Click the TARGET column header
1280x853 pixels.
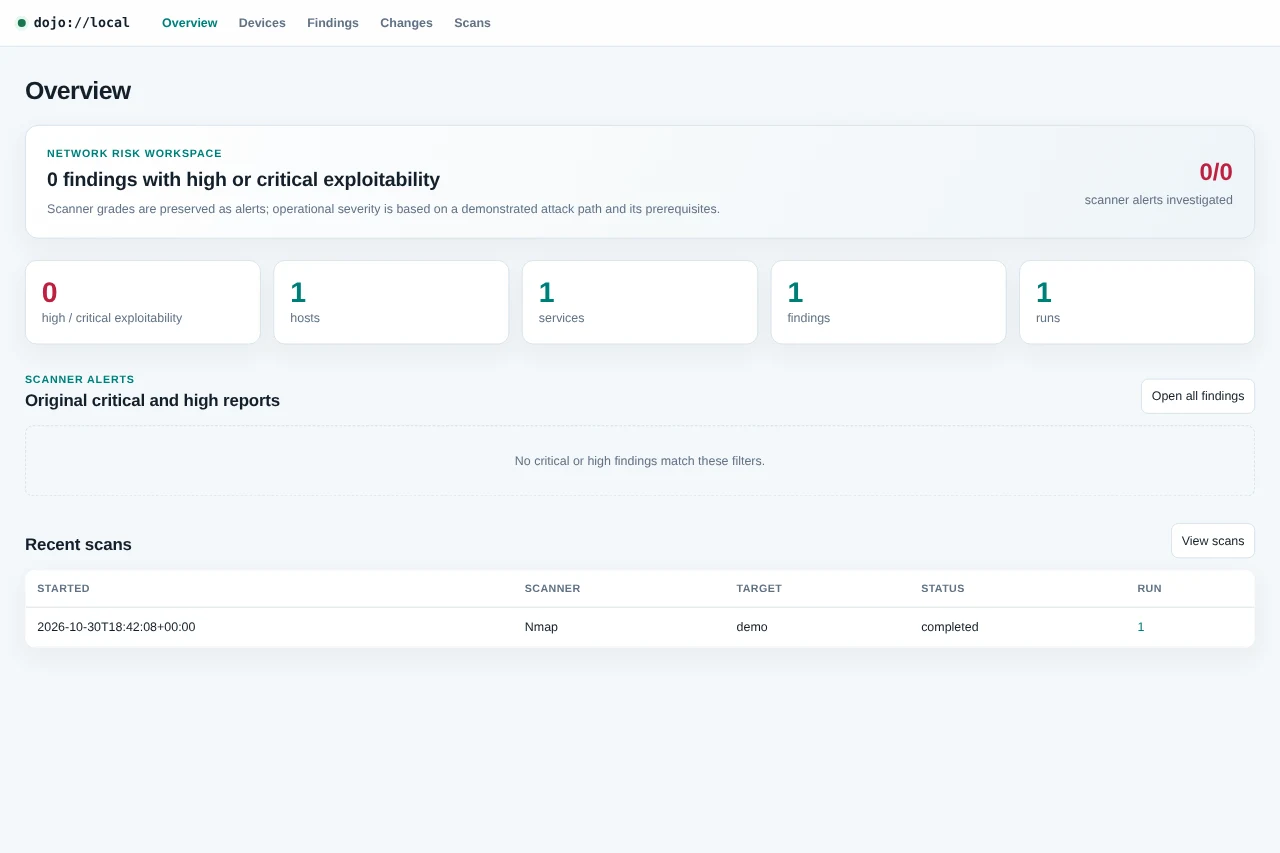coord(759,589)
